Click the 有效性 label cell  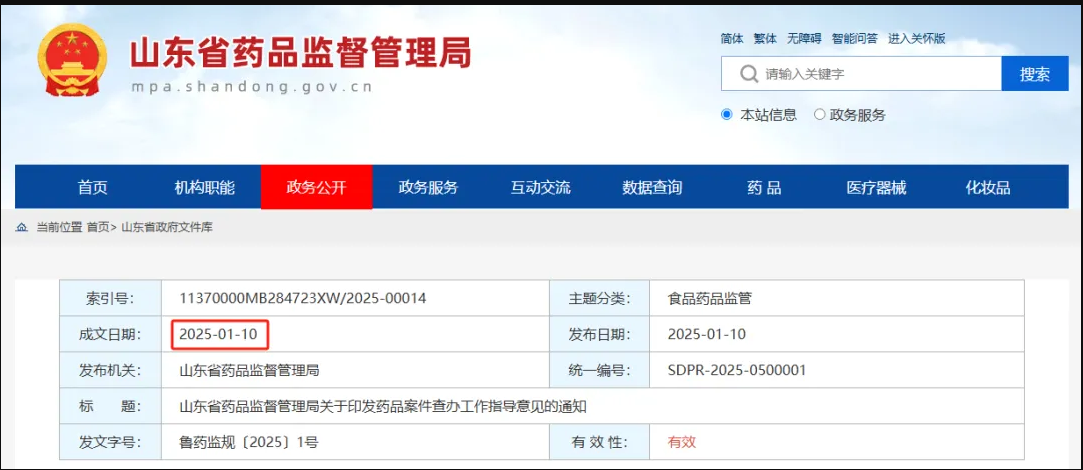tap(600, 442)
